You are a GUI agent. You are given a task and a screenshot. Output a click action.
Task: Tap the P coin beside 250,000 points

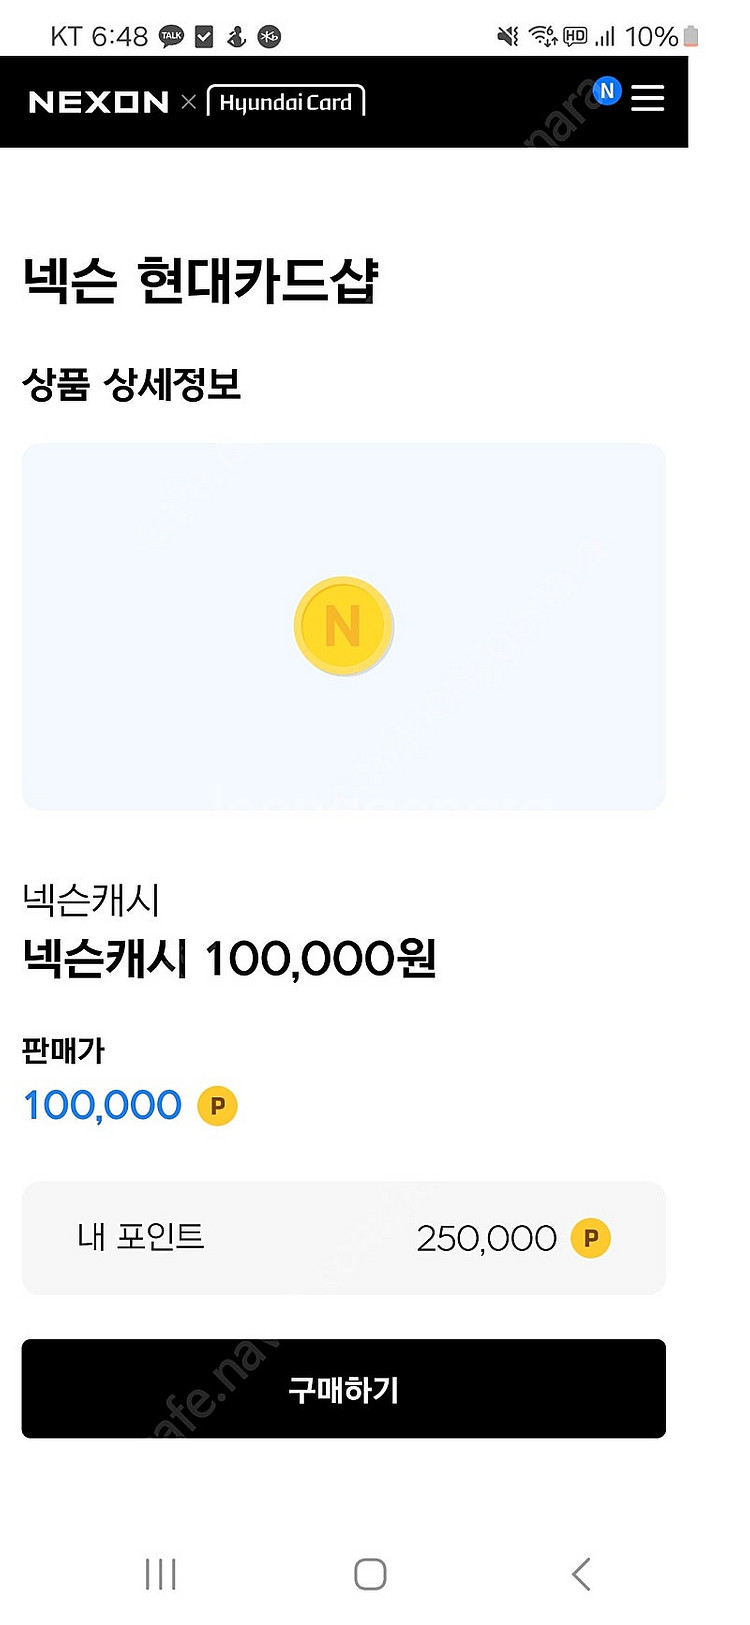tap(590, 1238)
